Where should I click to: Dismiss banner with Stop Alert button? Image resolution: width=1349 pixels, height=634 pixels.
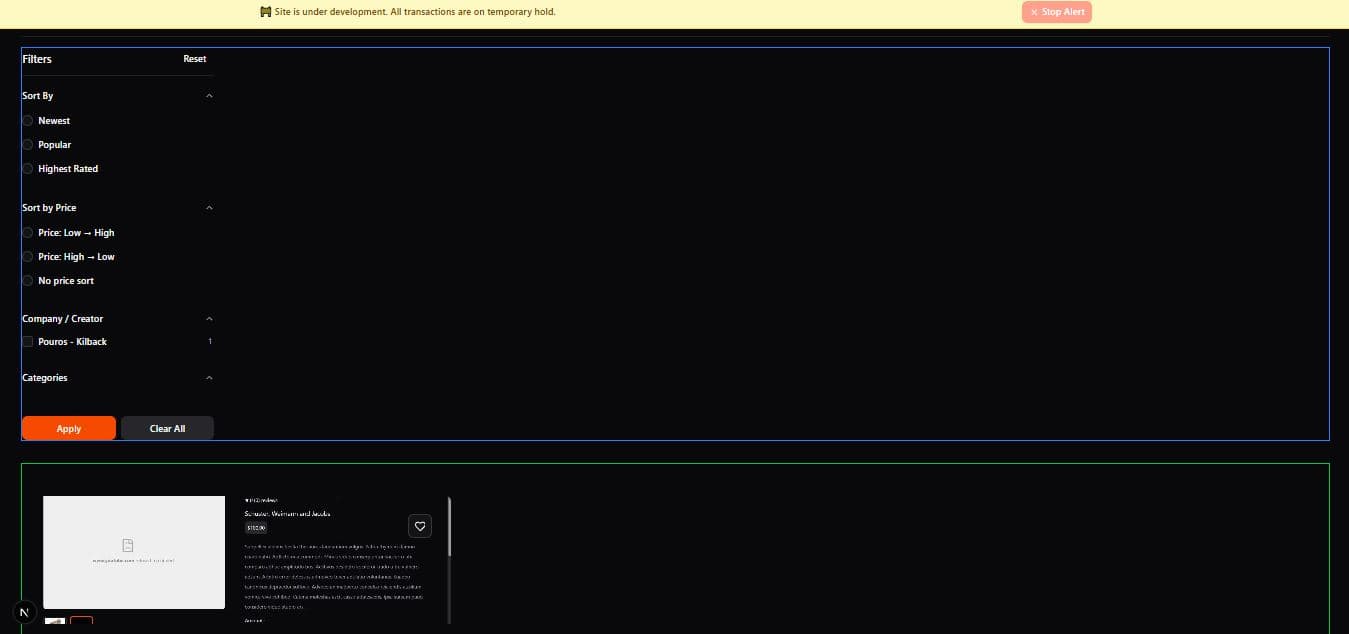1056,12
